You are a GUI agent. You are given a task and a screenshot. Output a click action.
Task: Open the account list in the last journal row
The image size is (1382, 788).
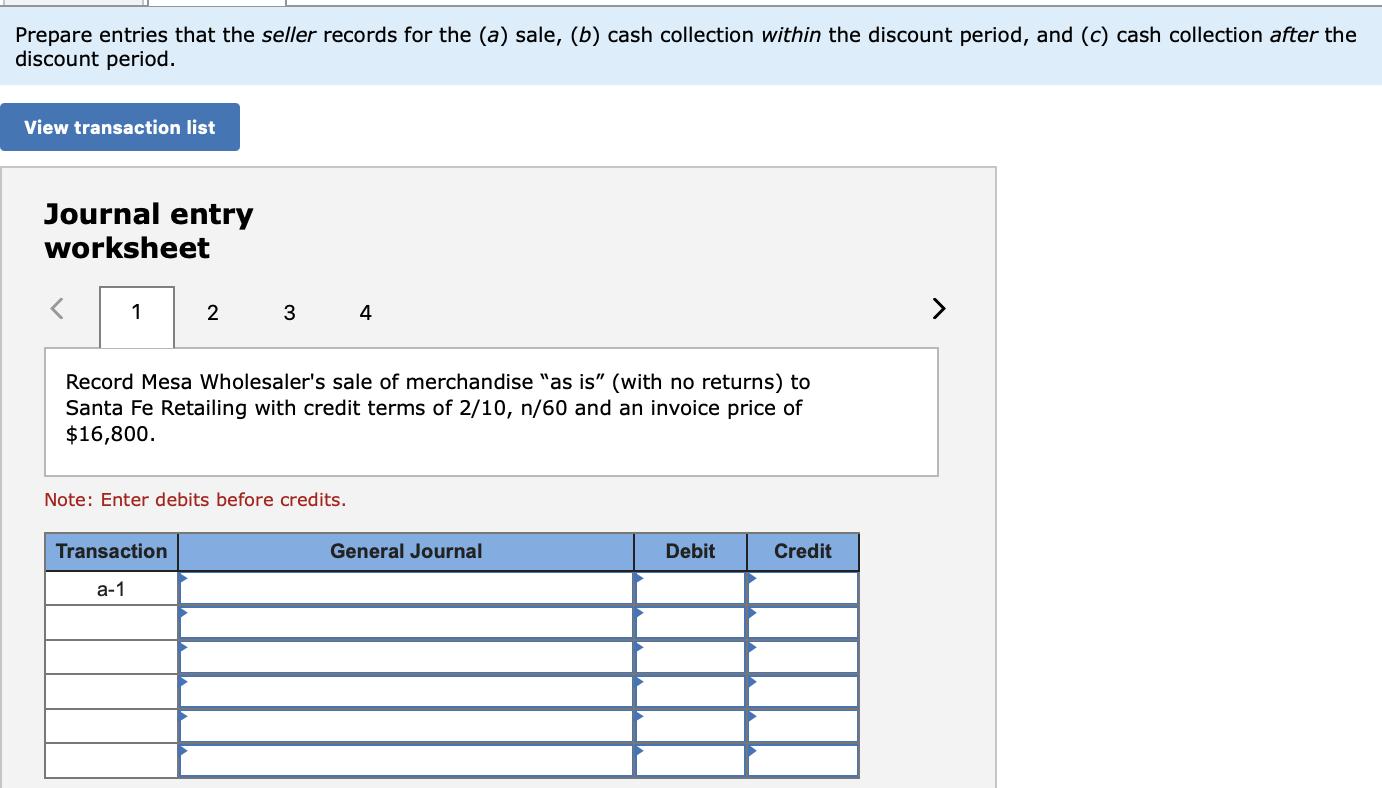tap(183, 752)
